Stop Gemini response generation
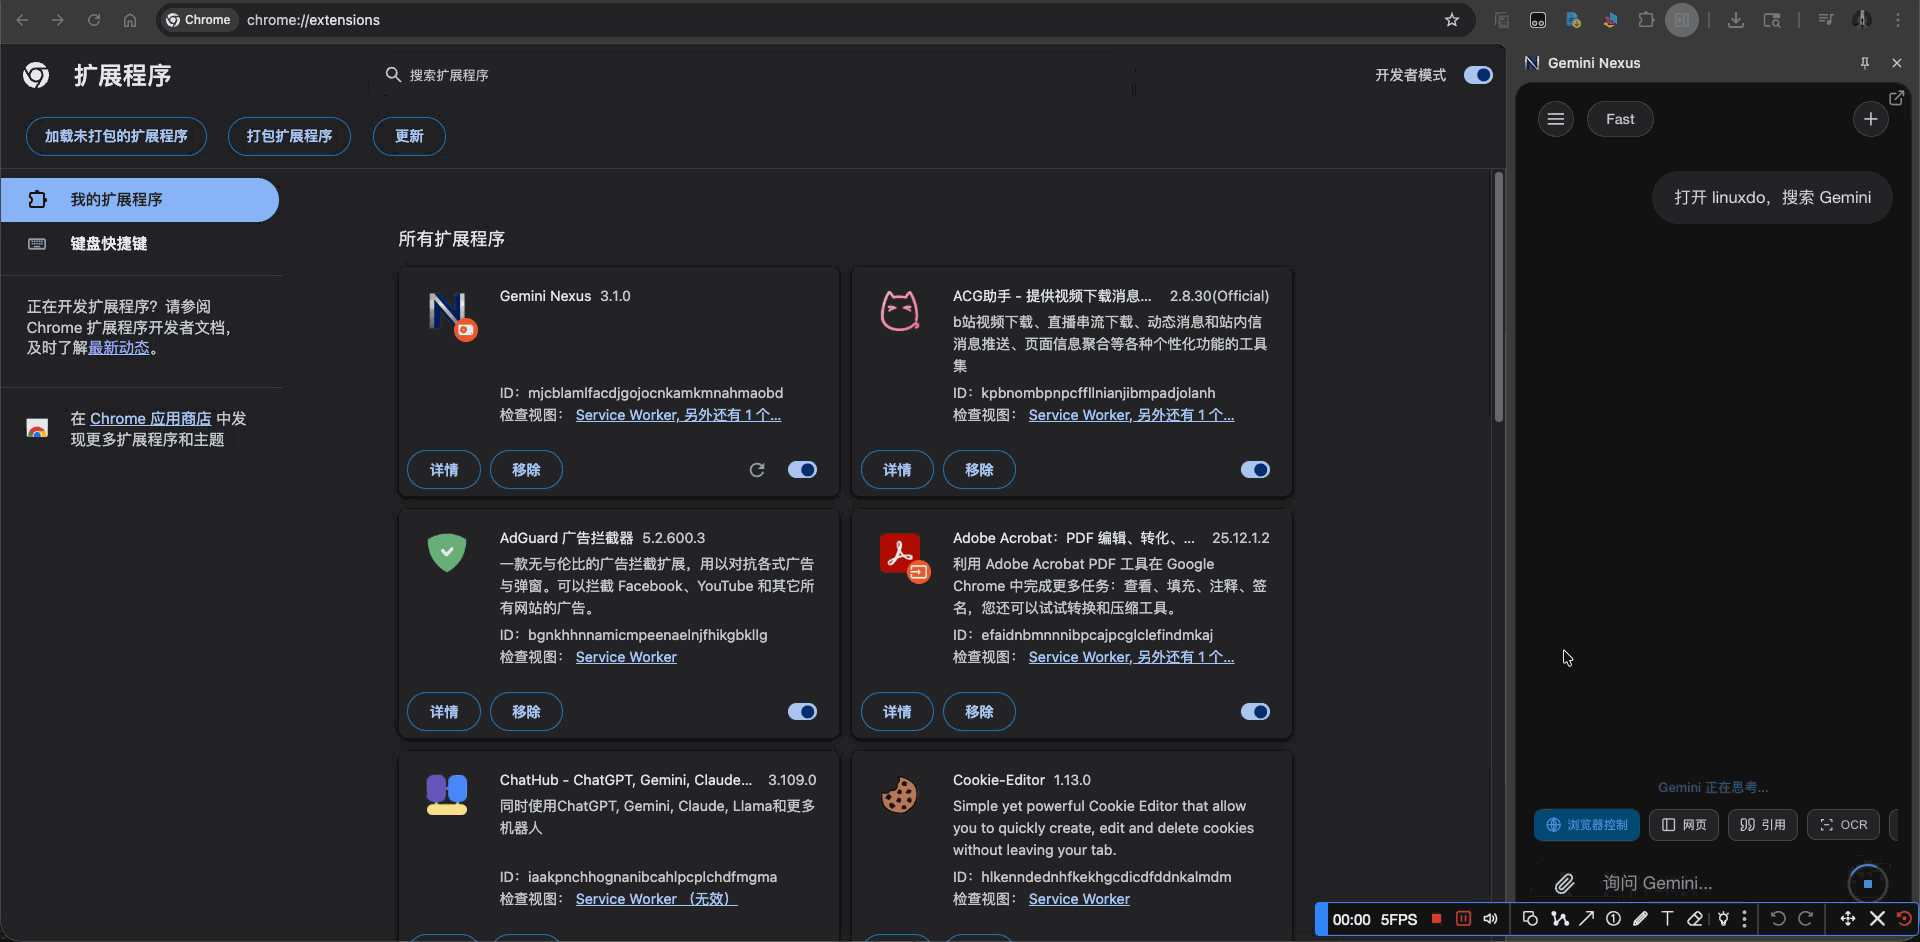Viewport: 1920px width, 942px height. tap(1867, 884)
